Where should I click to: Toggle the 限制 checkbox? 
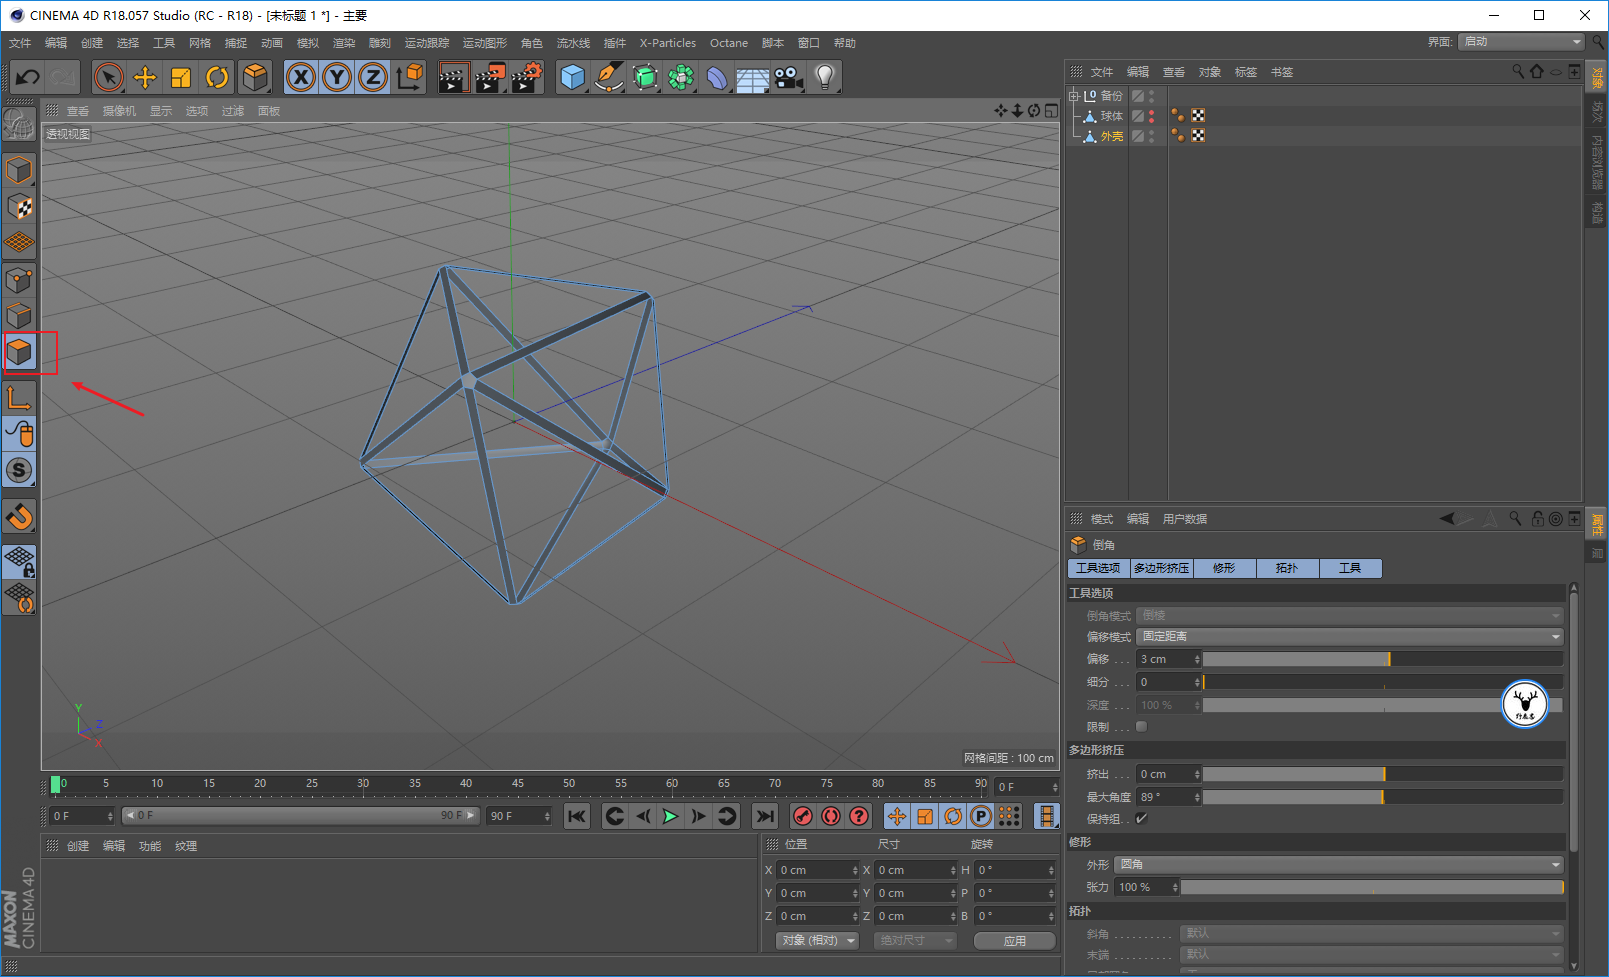click(x=1141, y=727)
